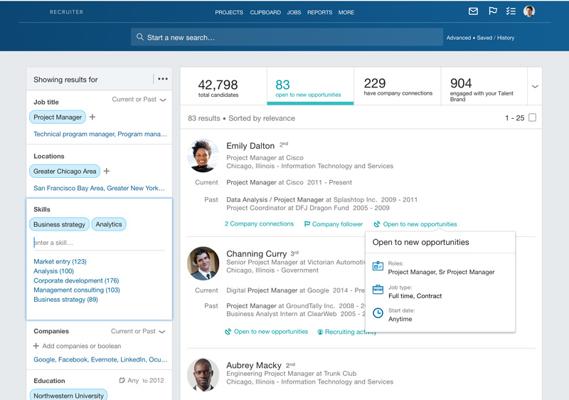Tick the select-all checkbox beside 1 - 25

click(x=532, y=118)
